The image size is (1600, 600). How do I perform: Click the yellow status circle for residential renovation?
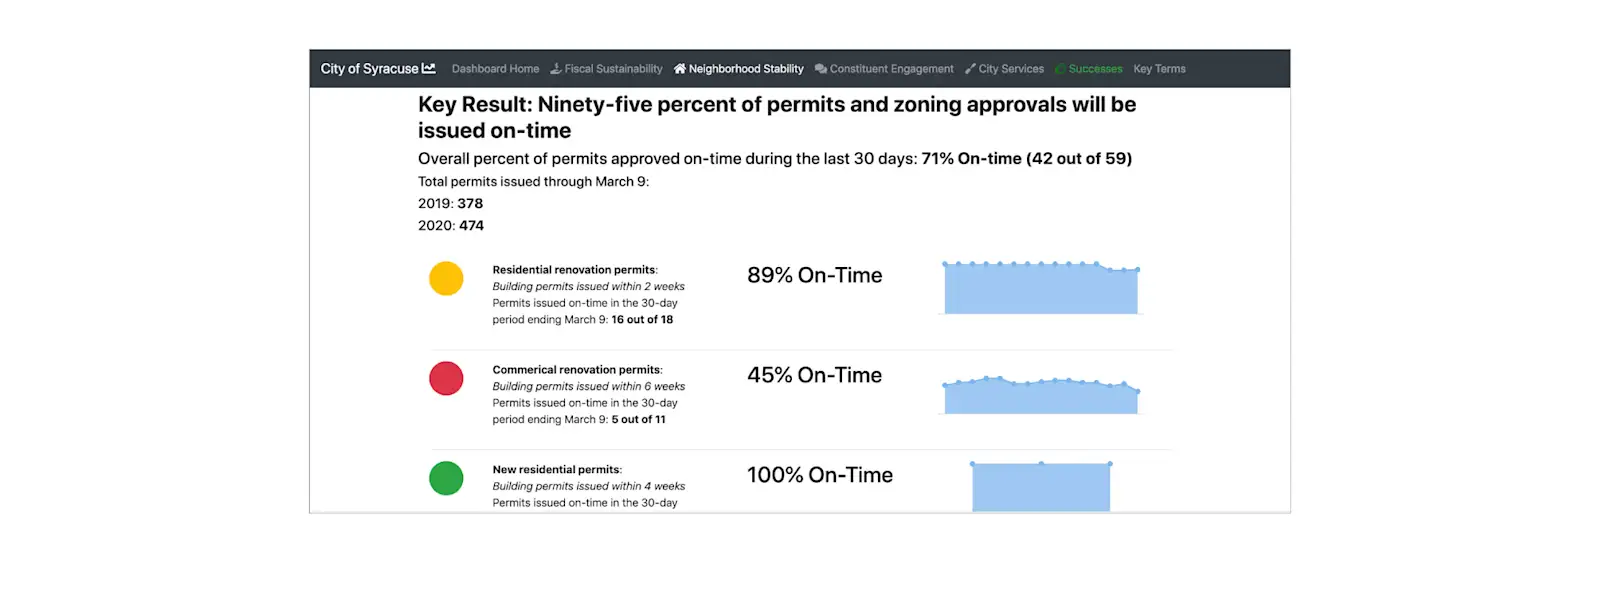pos(446,278)
